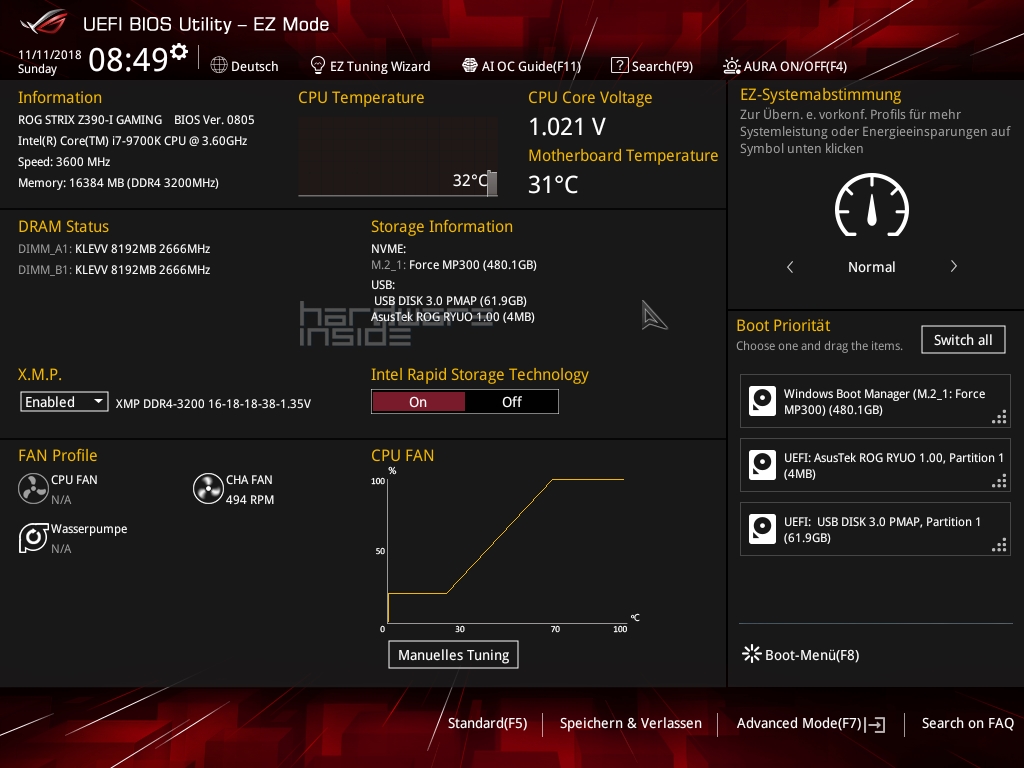
Task: Click the AURA light icon
Action: [x=731, y=66]
